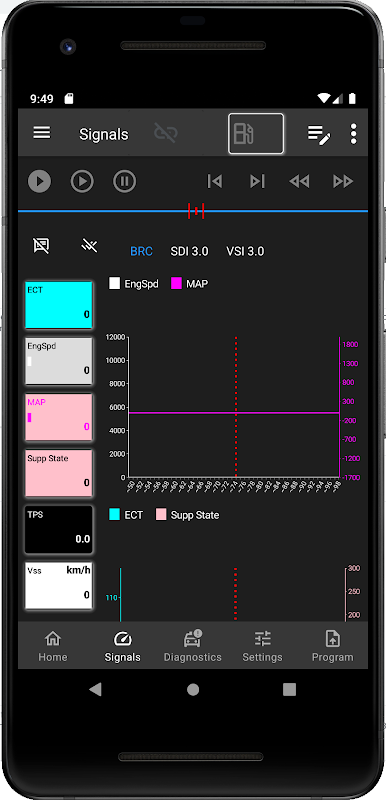Viewport: 386px width, 800px height.
Task: Open the edit list icon
Action: click(x=319, y=134)
